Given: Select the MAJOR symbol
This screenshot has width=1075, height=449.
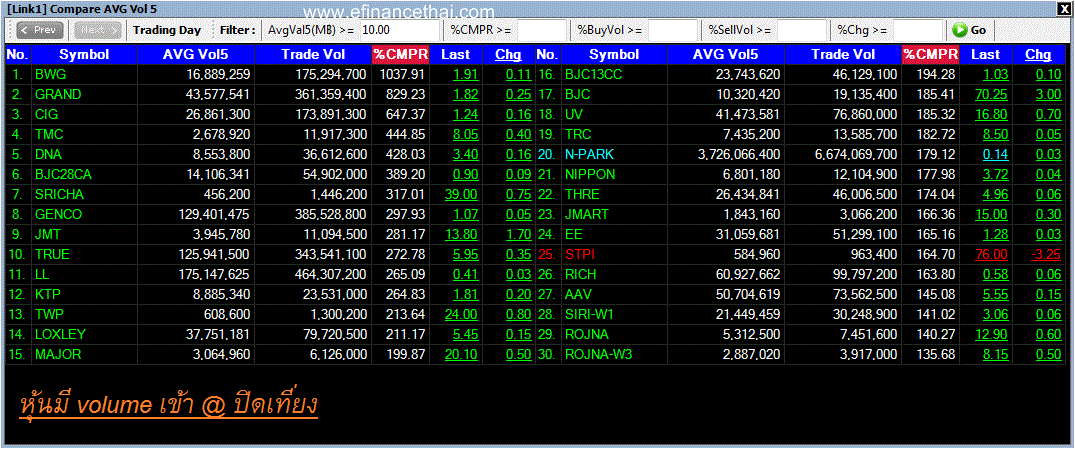Looking at the screenshot, I should (58, 355).
